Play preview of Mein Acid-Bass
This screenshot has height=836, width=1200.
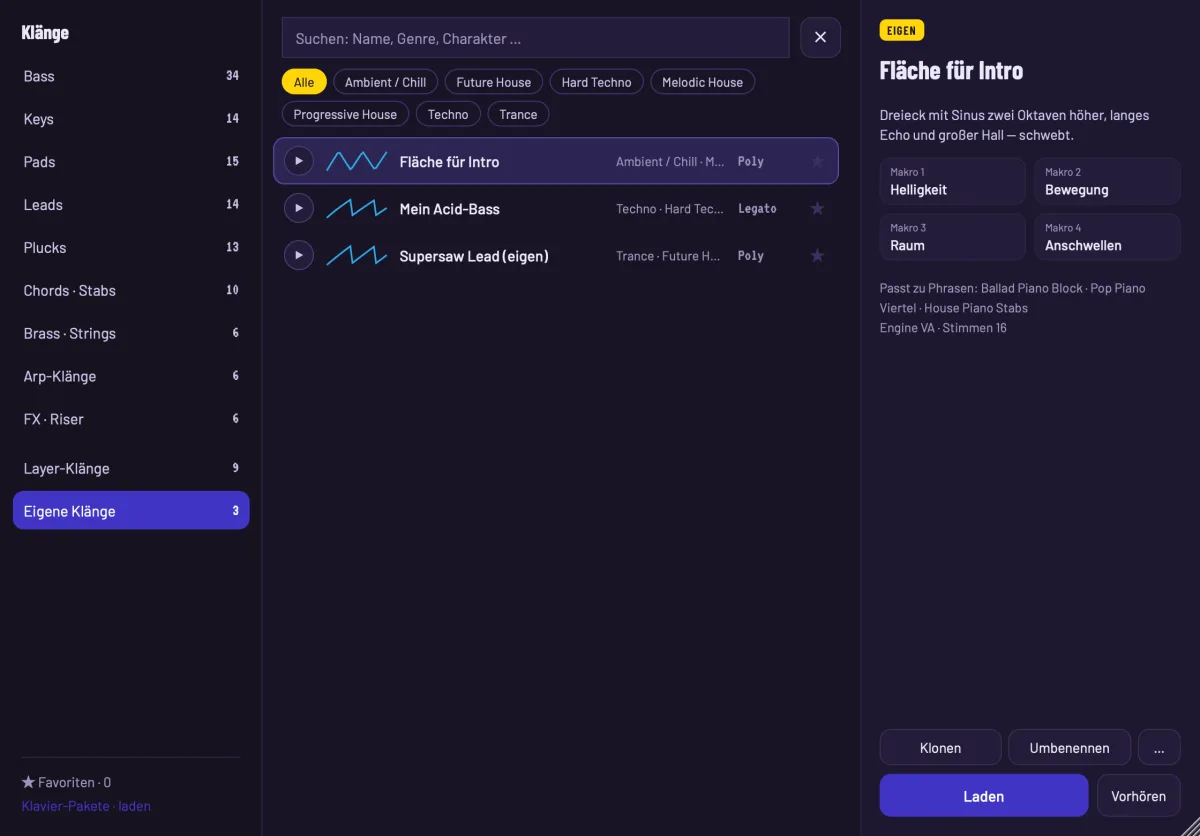coord(298,208)
